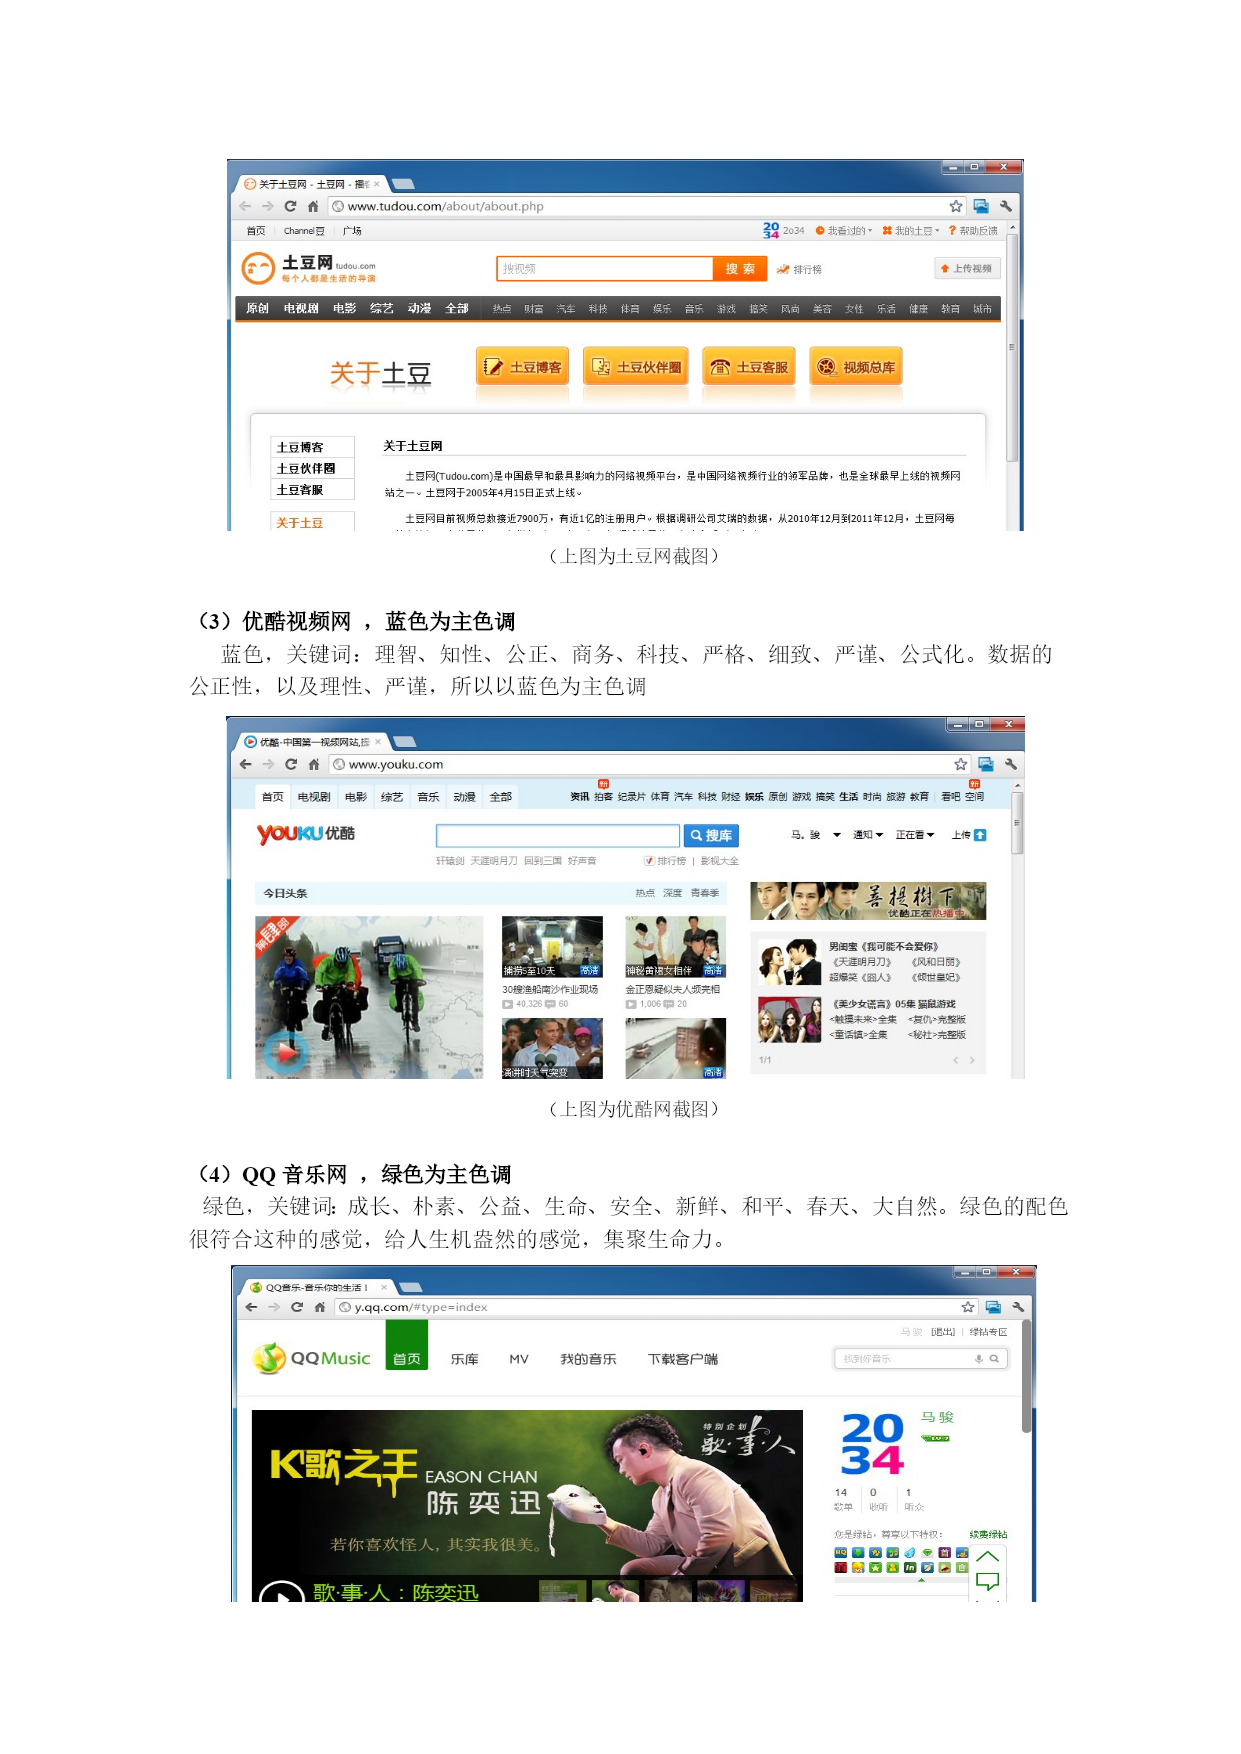
Task: Click upward chevron widget on QQ Music page
Action: (x=987, y=1556)
